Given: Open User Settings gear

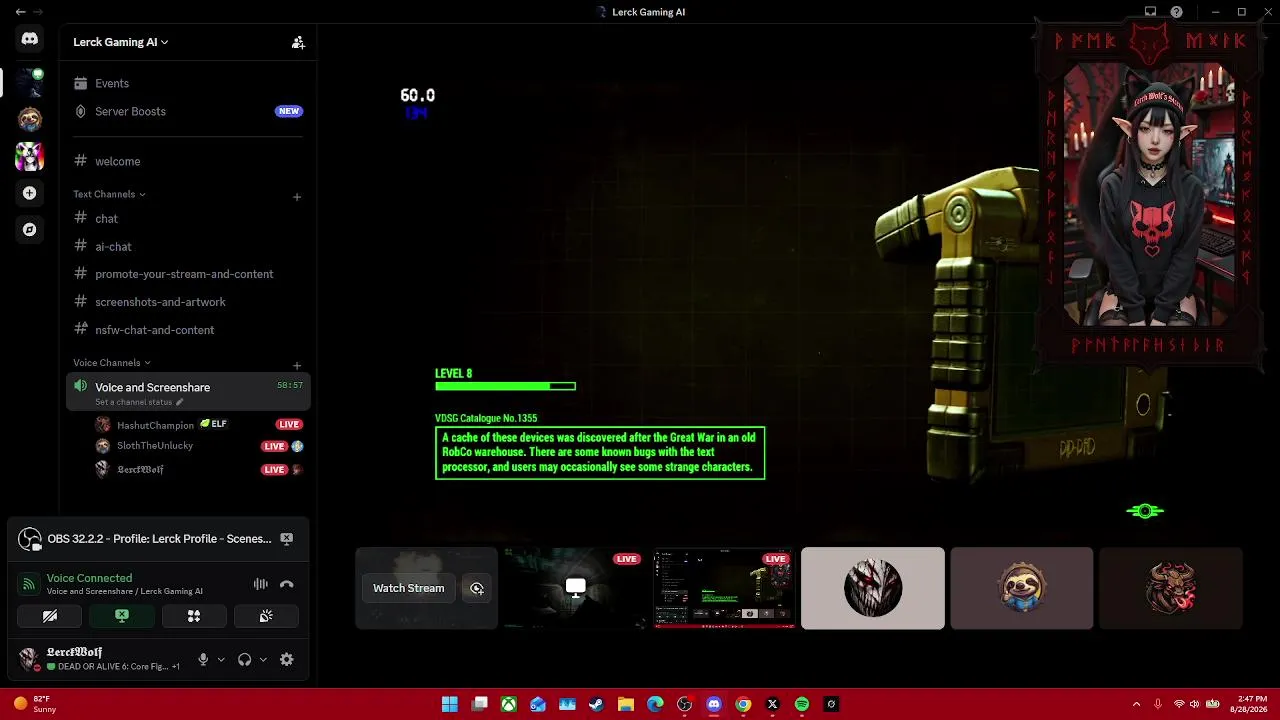Looking at the screenshot, I should (287, 659).
